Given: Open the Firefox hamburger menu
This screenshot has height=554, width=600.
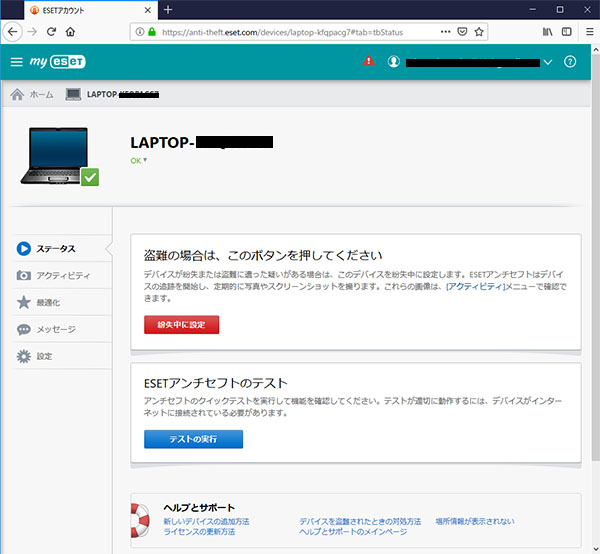Looking at the screenshot, I should (x=590, y=32).
